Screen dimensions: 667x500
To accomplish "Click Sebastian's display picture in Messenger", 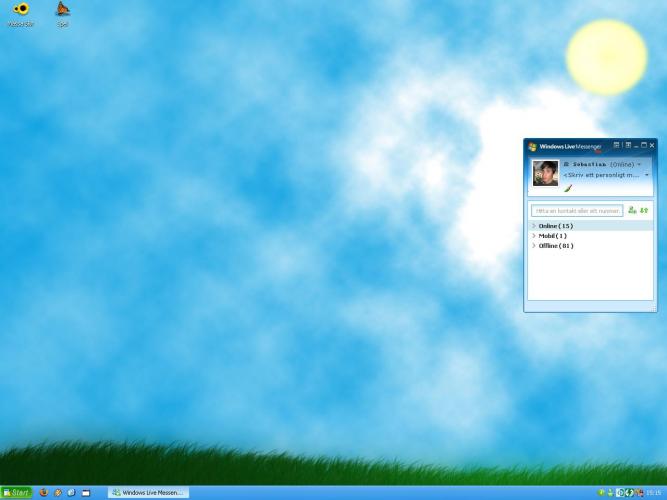I will 545,173.
